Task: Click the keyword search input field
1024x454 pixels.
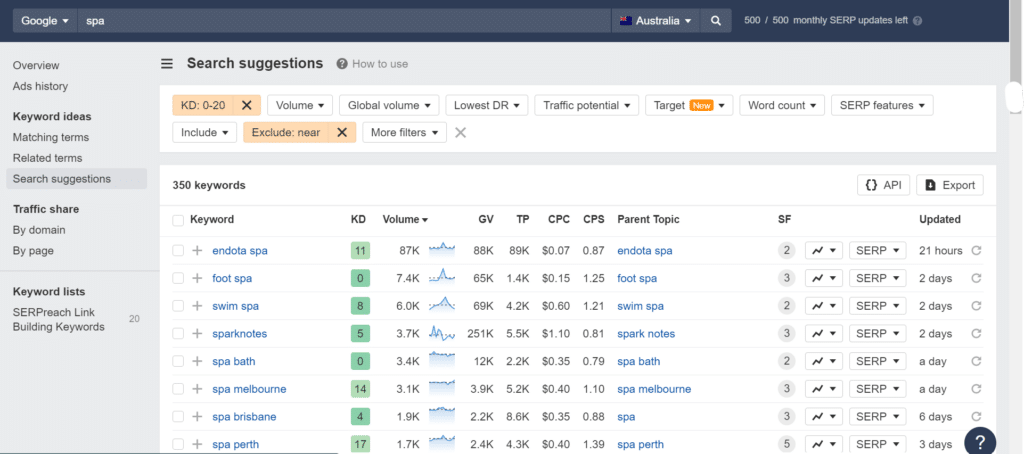Action: [x=344, y=20]
